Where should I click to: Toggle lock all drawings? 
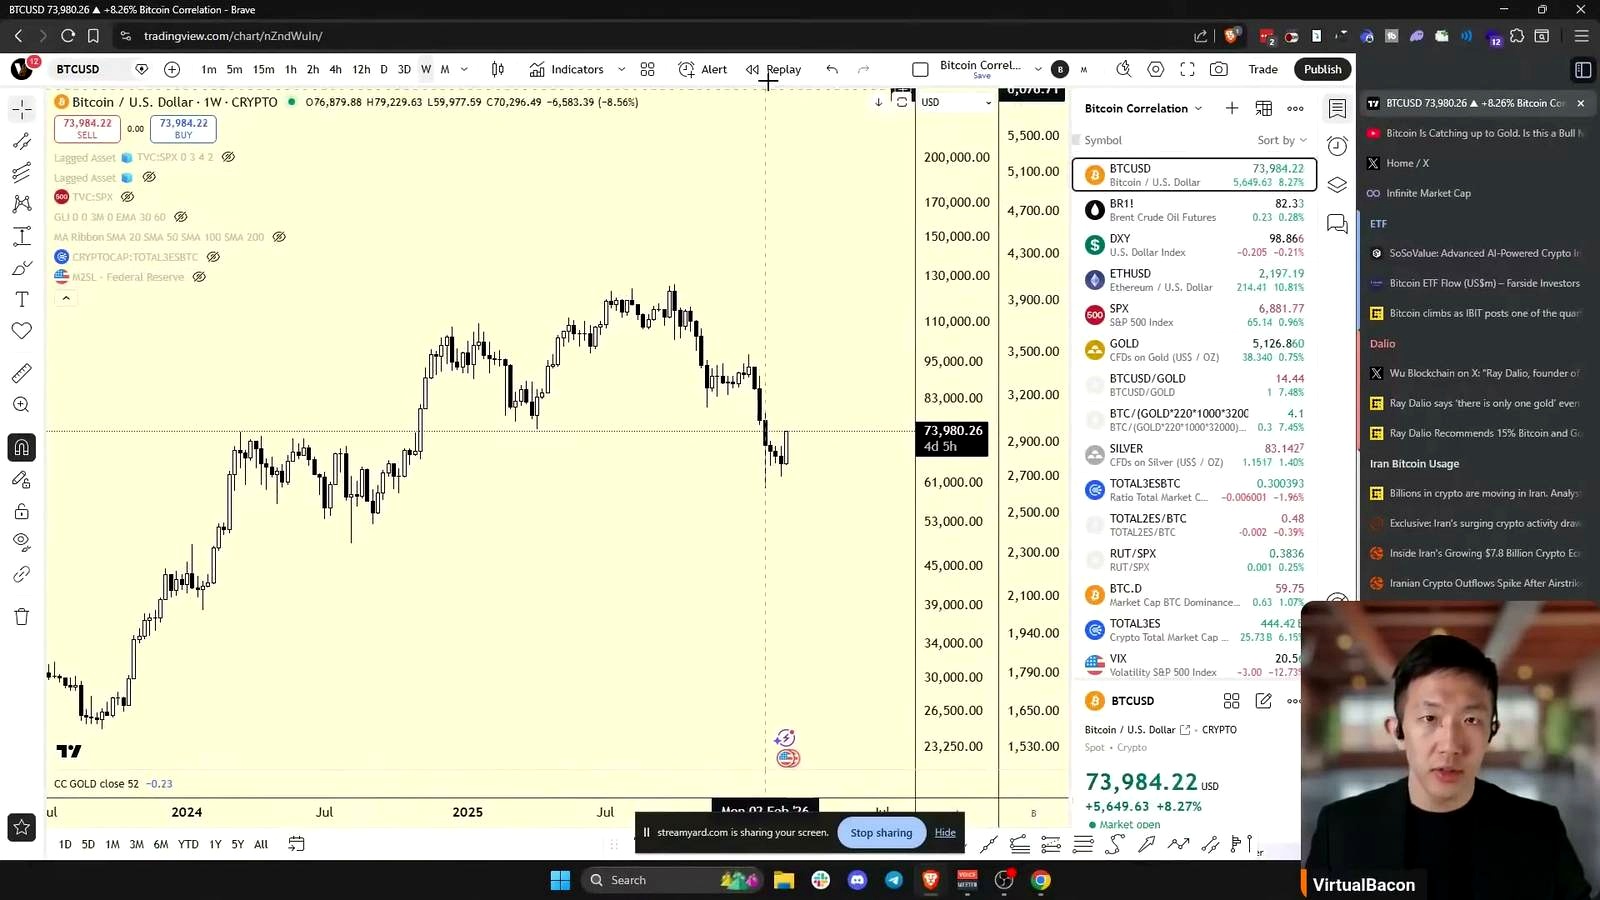(21, 511)
